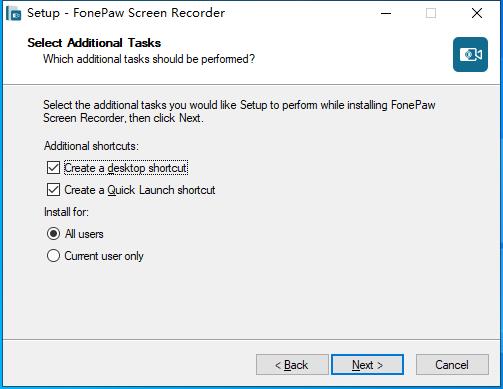Screen dimensions: 503x389
Task: Click the FonePaw camera logo icon
Action: 470,54
